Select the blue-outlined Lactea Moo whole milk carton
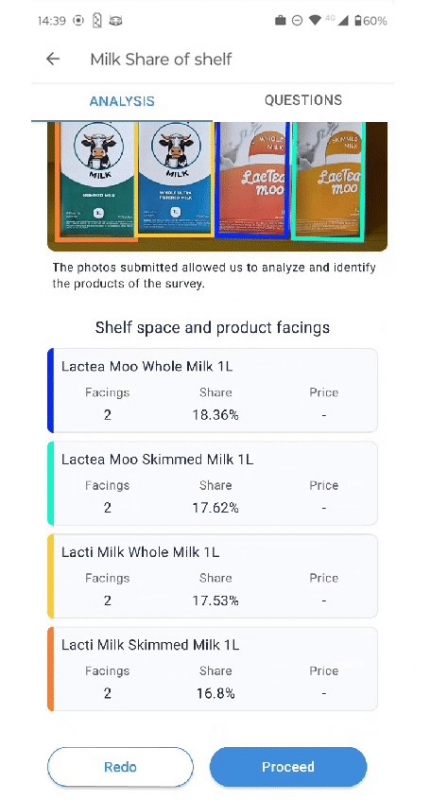448x800 pixels. 253,180
